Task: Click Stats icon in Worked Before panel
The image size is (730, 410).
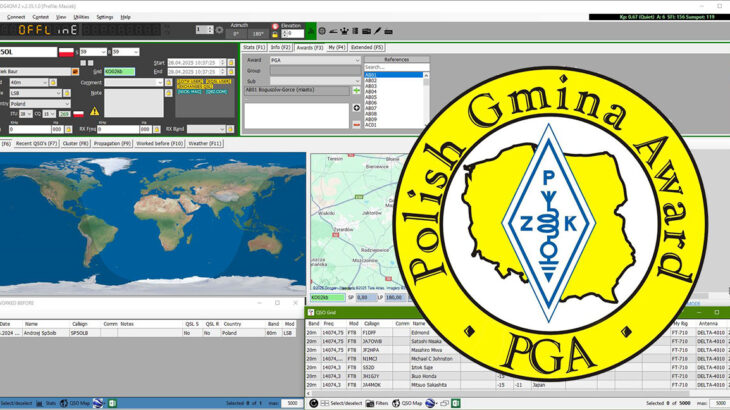Action: click(50, 403)
